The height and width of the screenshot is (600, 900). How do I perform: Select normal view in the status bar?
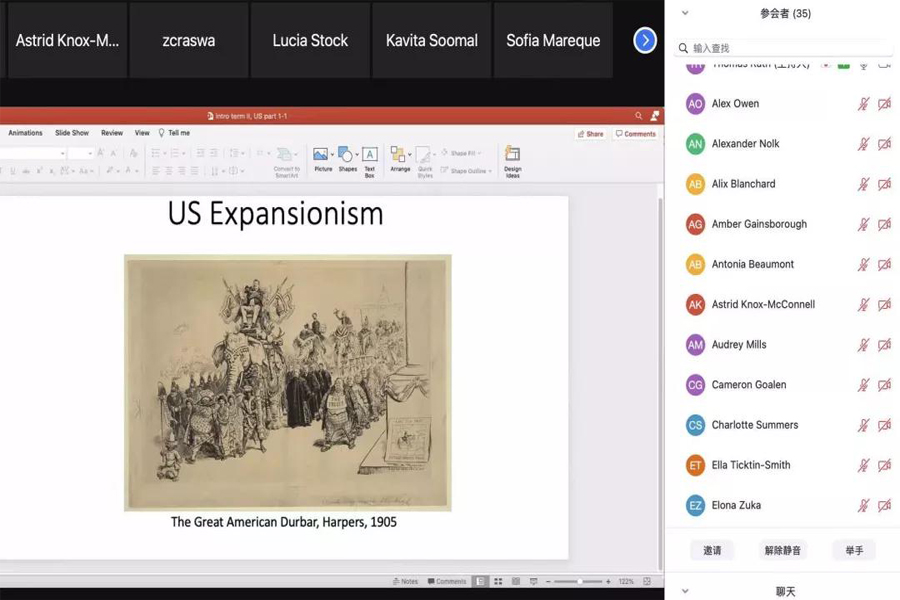coord(480,582)
